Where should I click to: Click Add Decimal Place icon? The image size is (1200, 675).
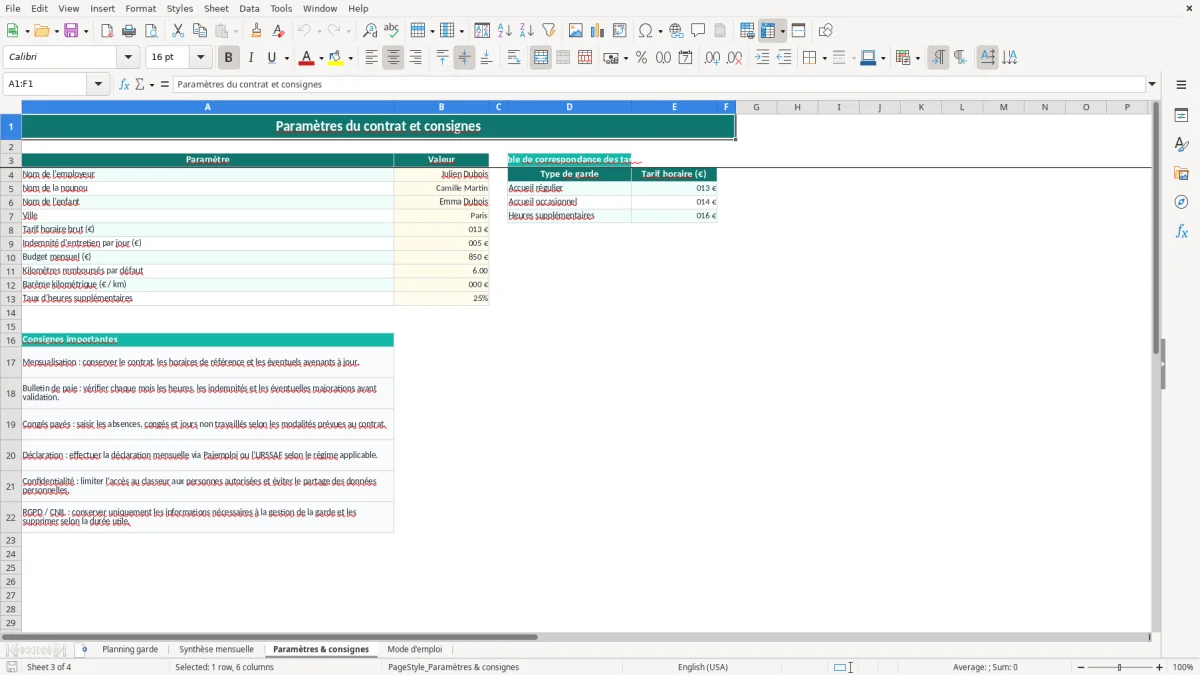(712, 58)
